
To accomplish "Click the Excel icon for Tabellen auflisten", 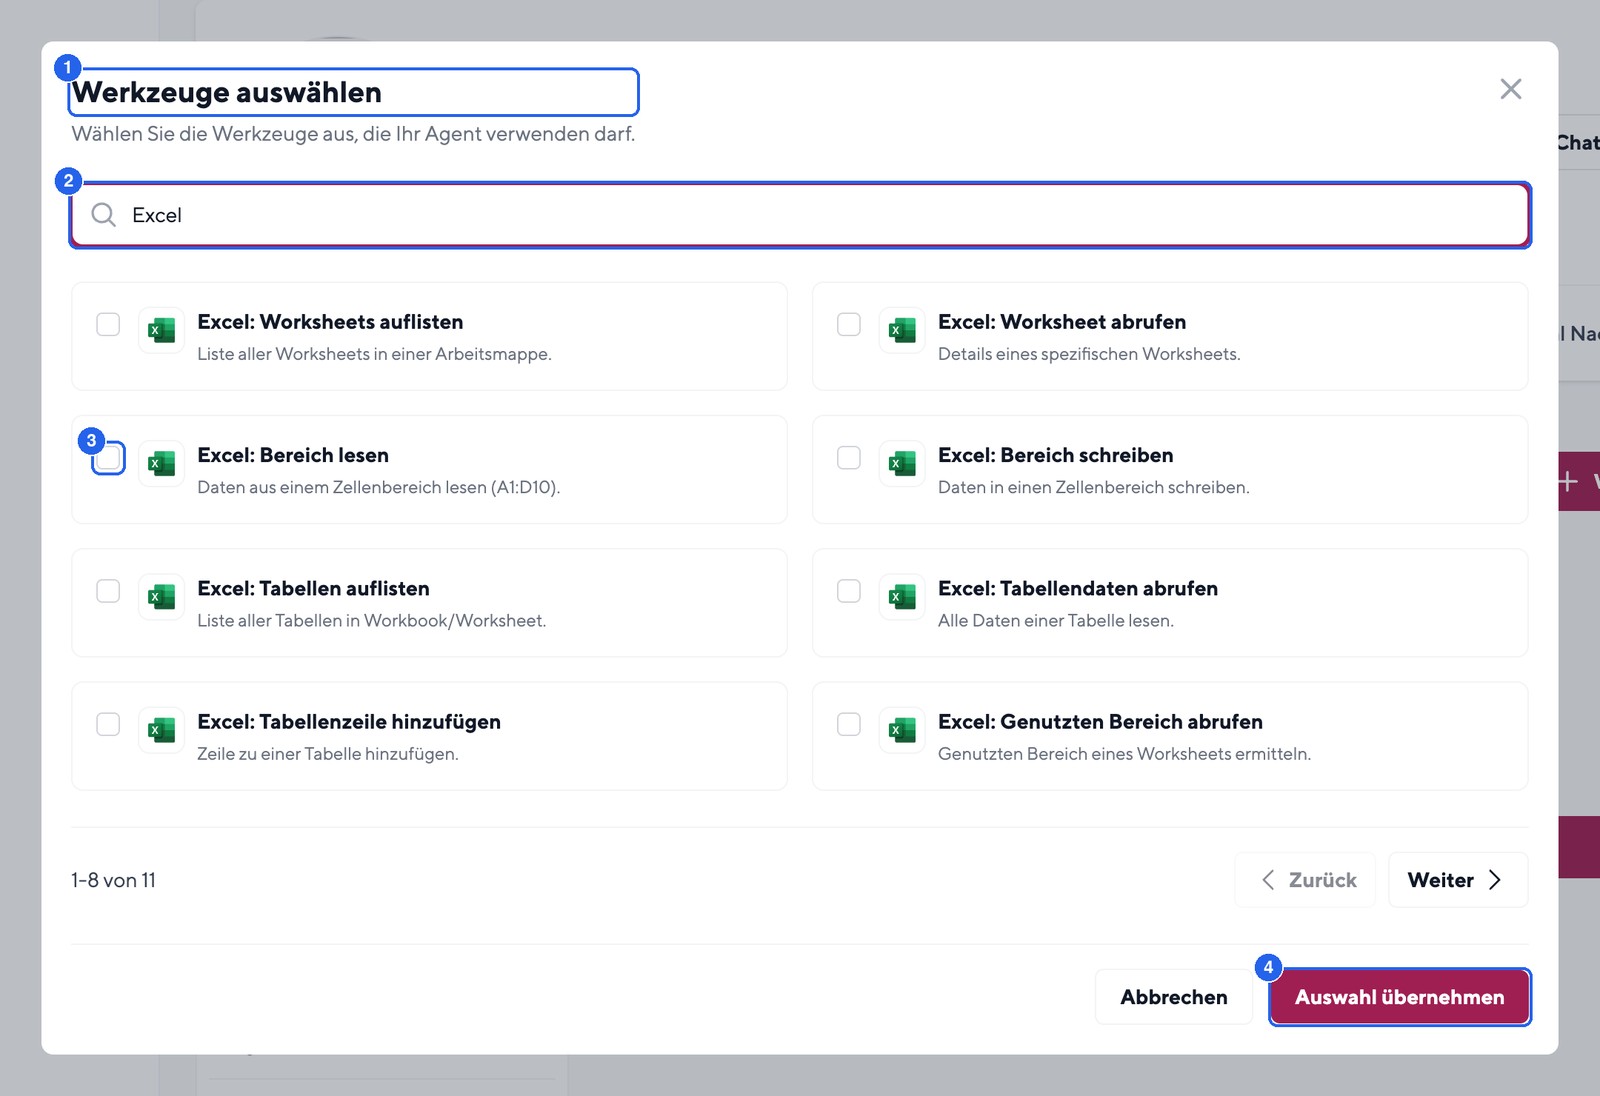I will (x=161, y=596).
